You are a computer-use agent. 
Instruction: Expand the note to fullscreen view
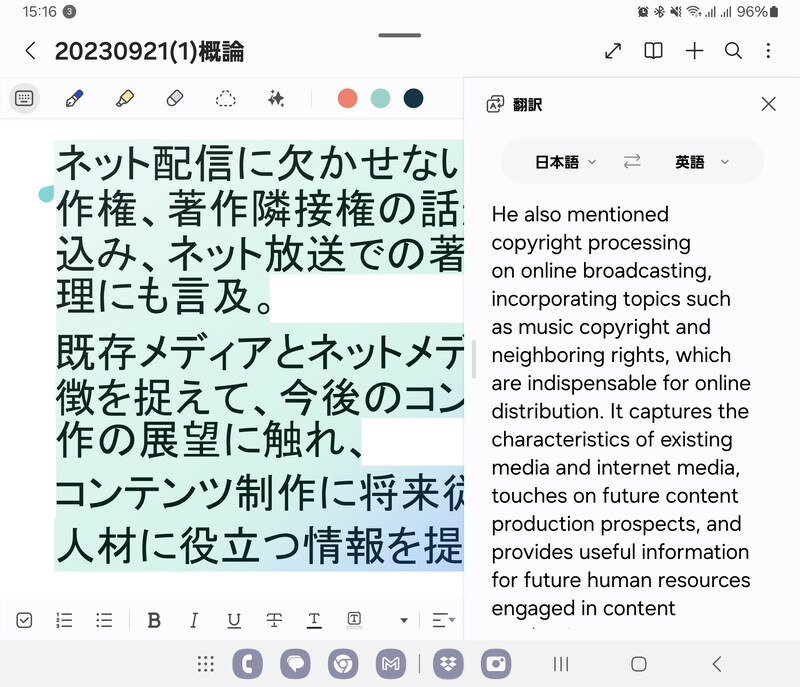click(x=613, y=50)
